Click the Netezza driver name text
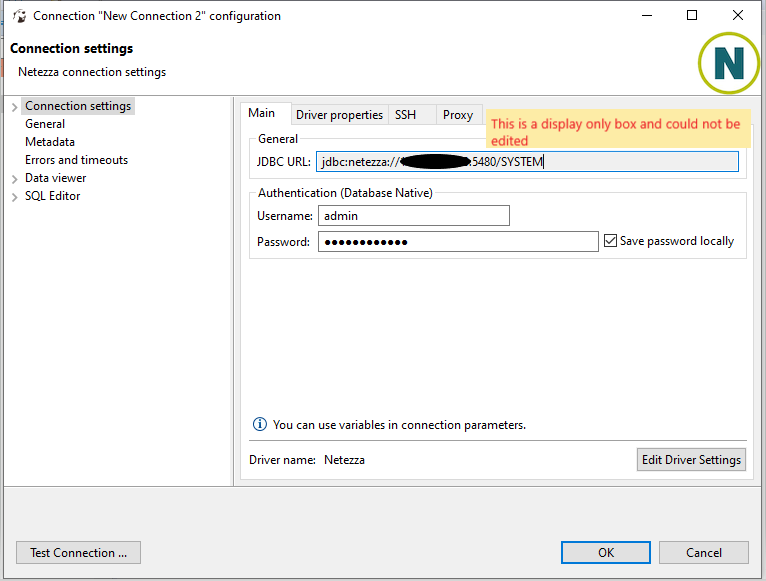The height and width of the screenshot is (581, 766). [344, 460]
